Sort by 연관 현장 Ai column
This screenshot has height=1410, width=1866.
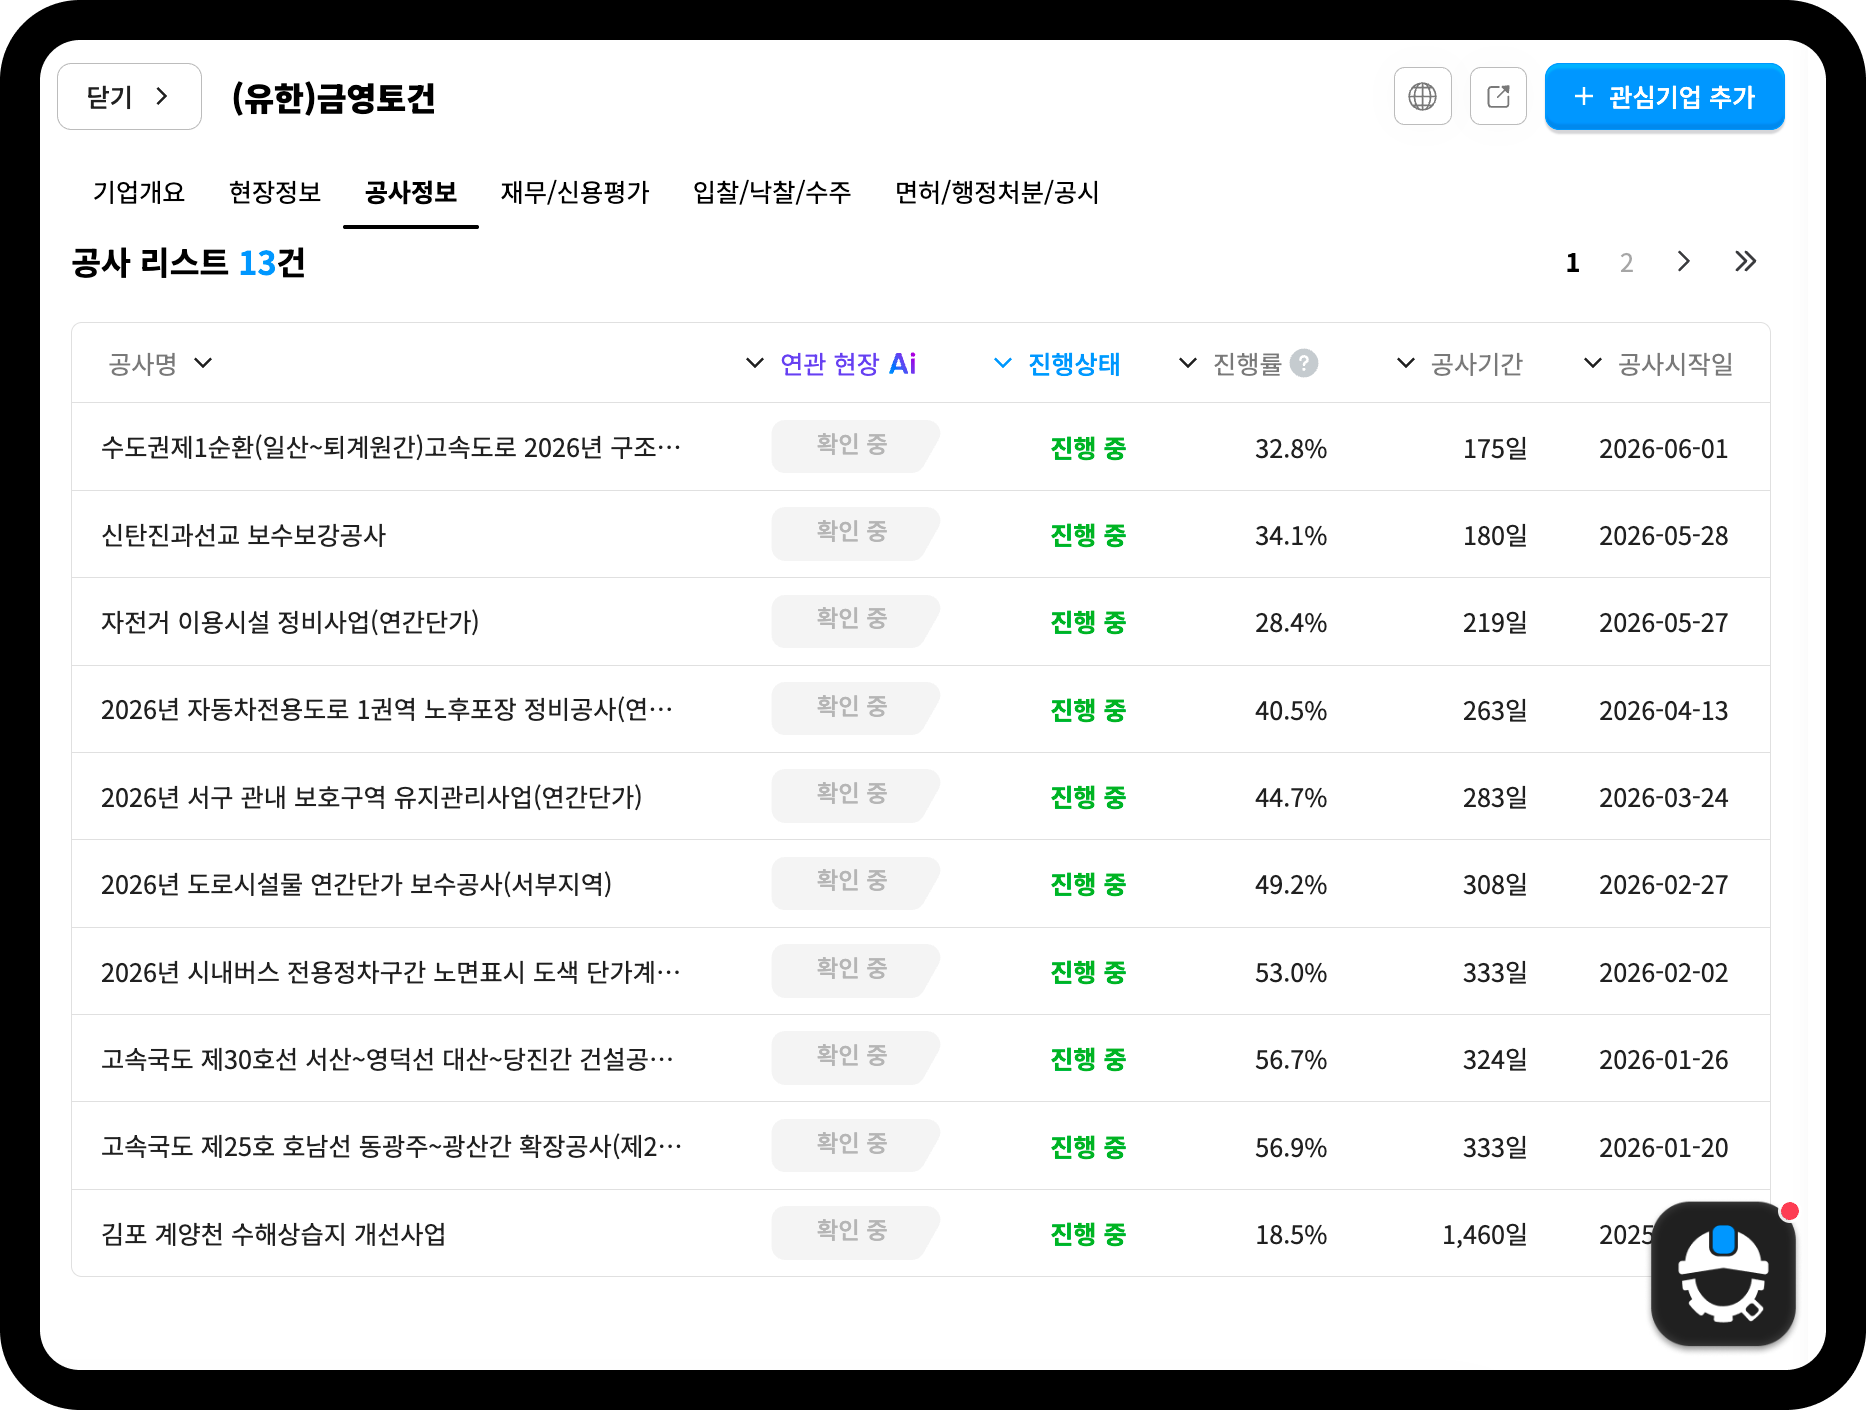[x=831, y=363]
